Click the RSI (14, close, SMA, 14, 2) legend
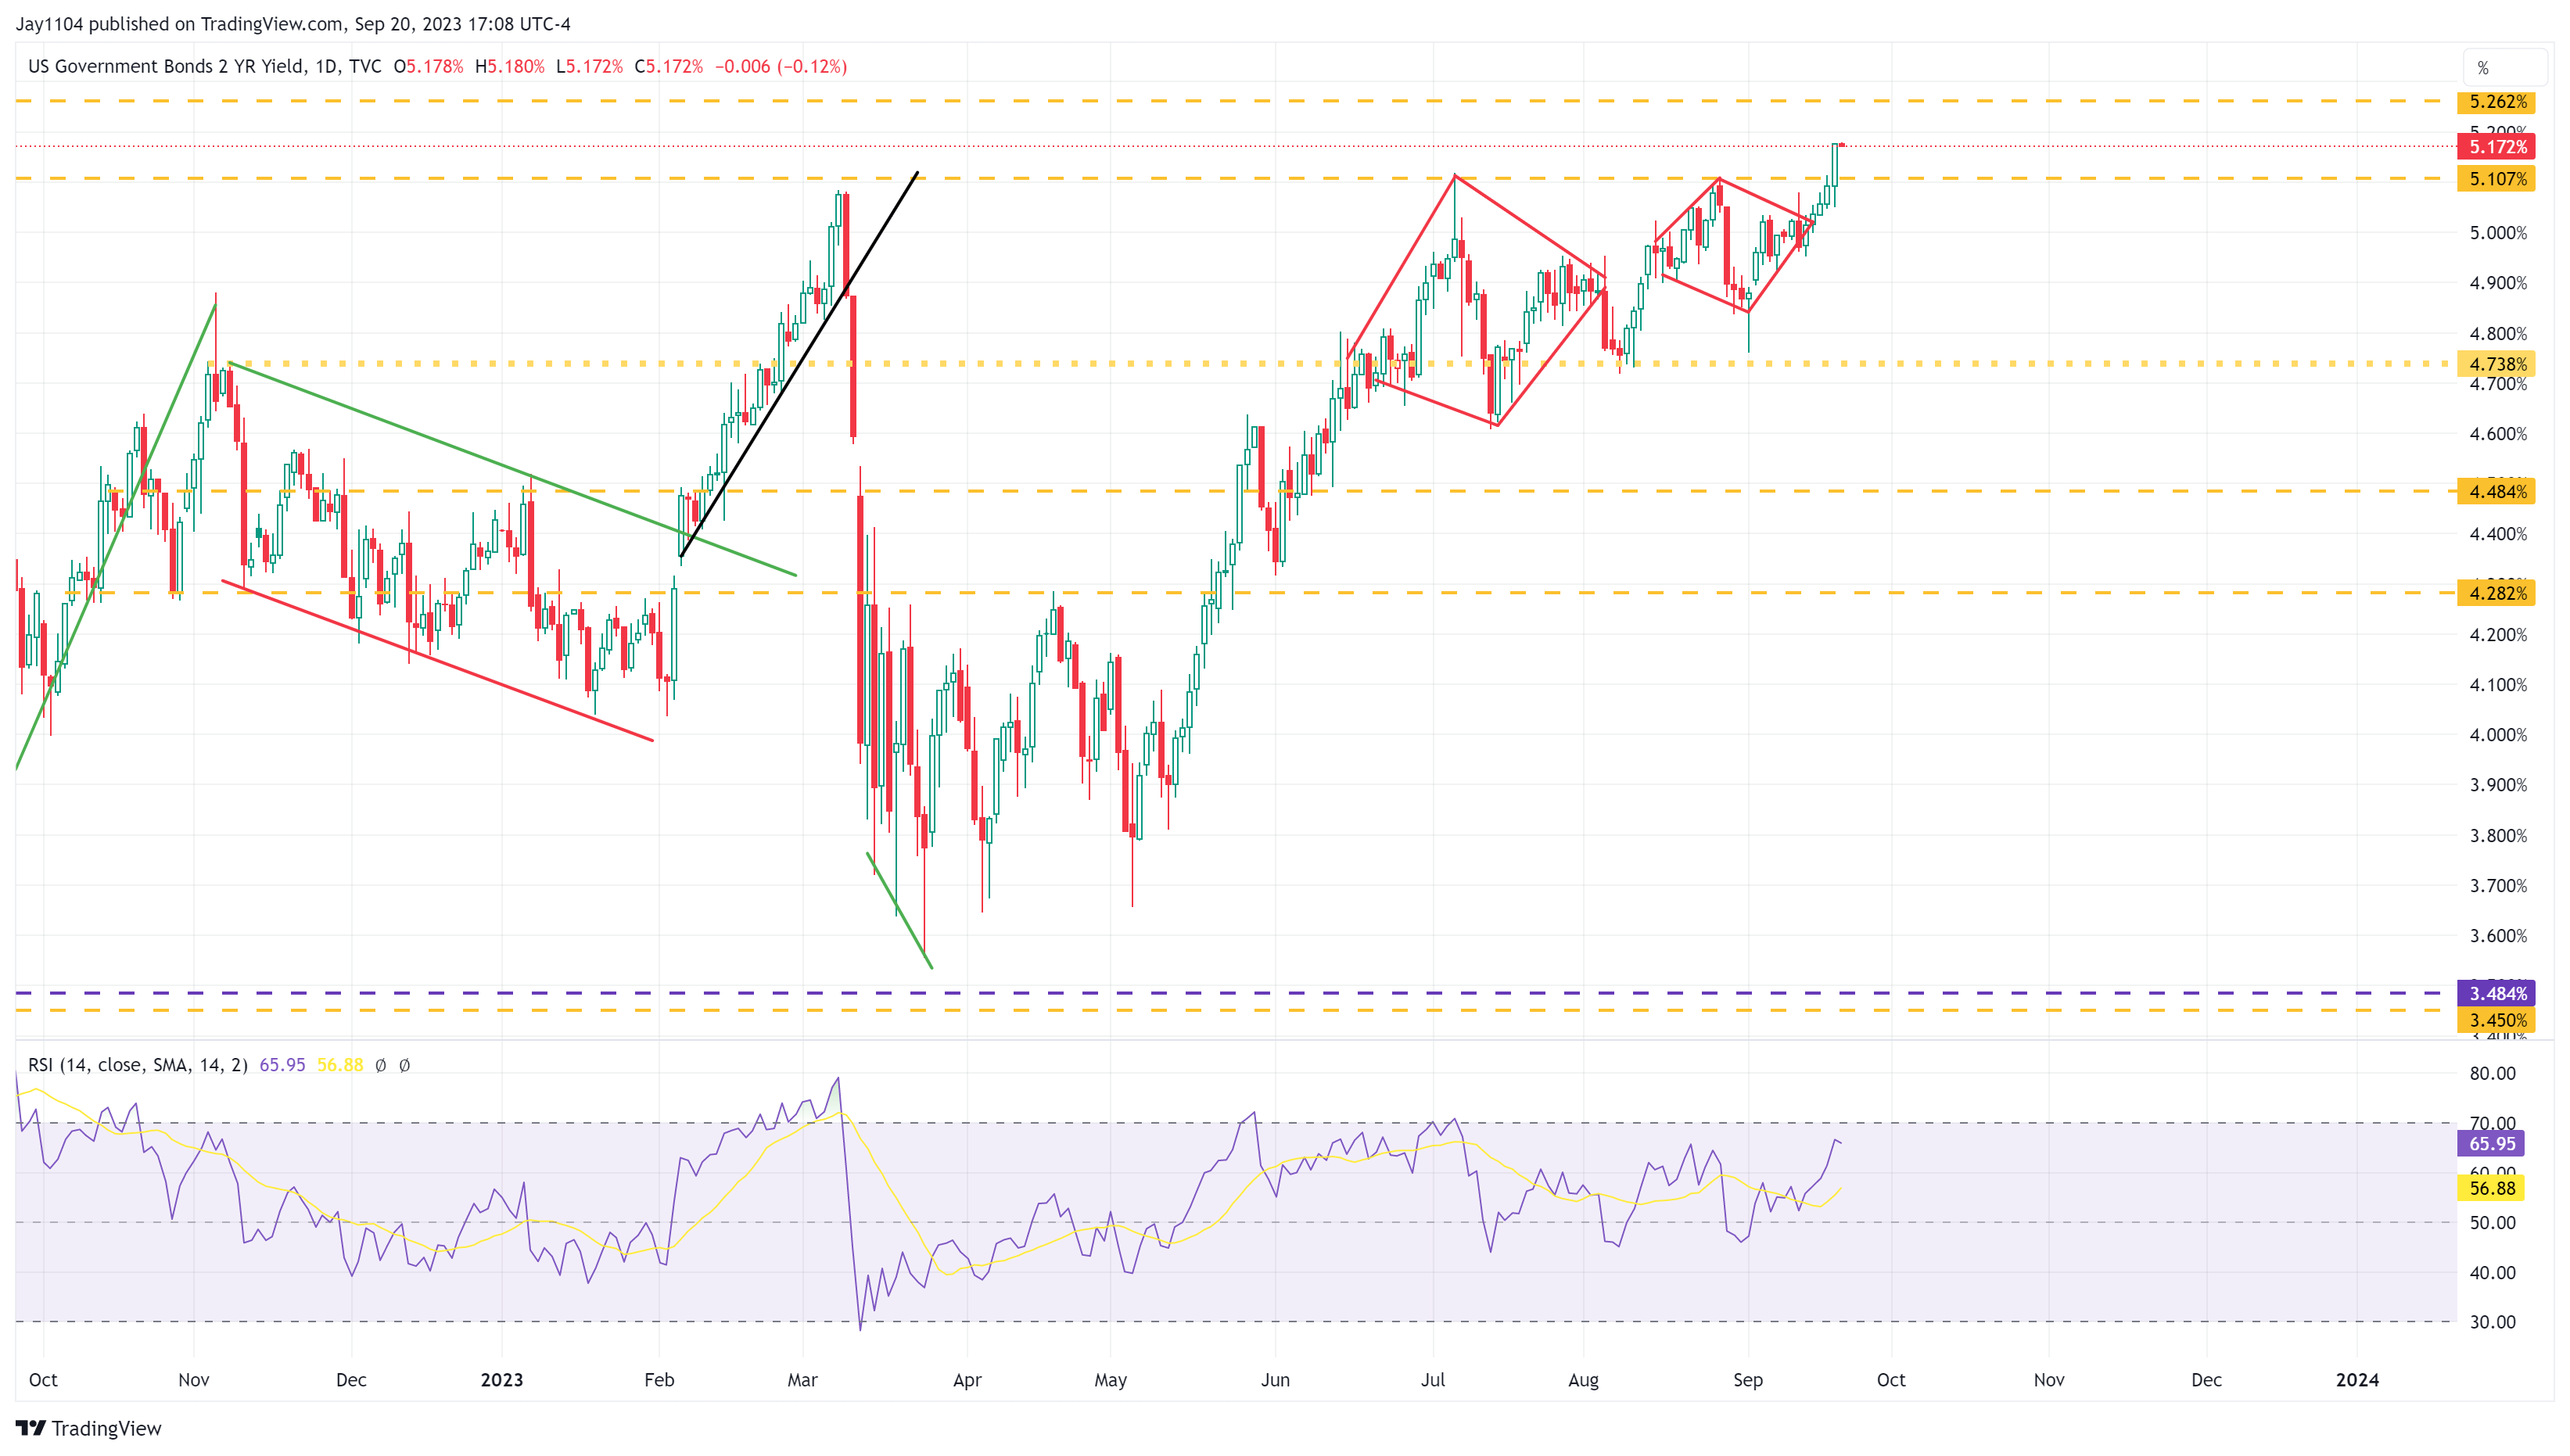The image size is (2570, 1456). pyautogui.click(x=138, y=1065)
